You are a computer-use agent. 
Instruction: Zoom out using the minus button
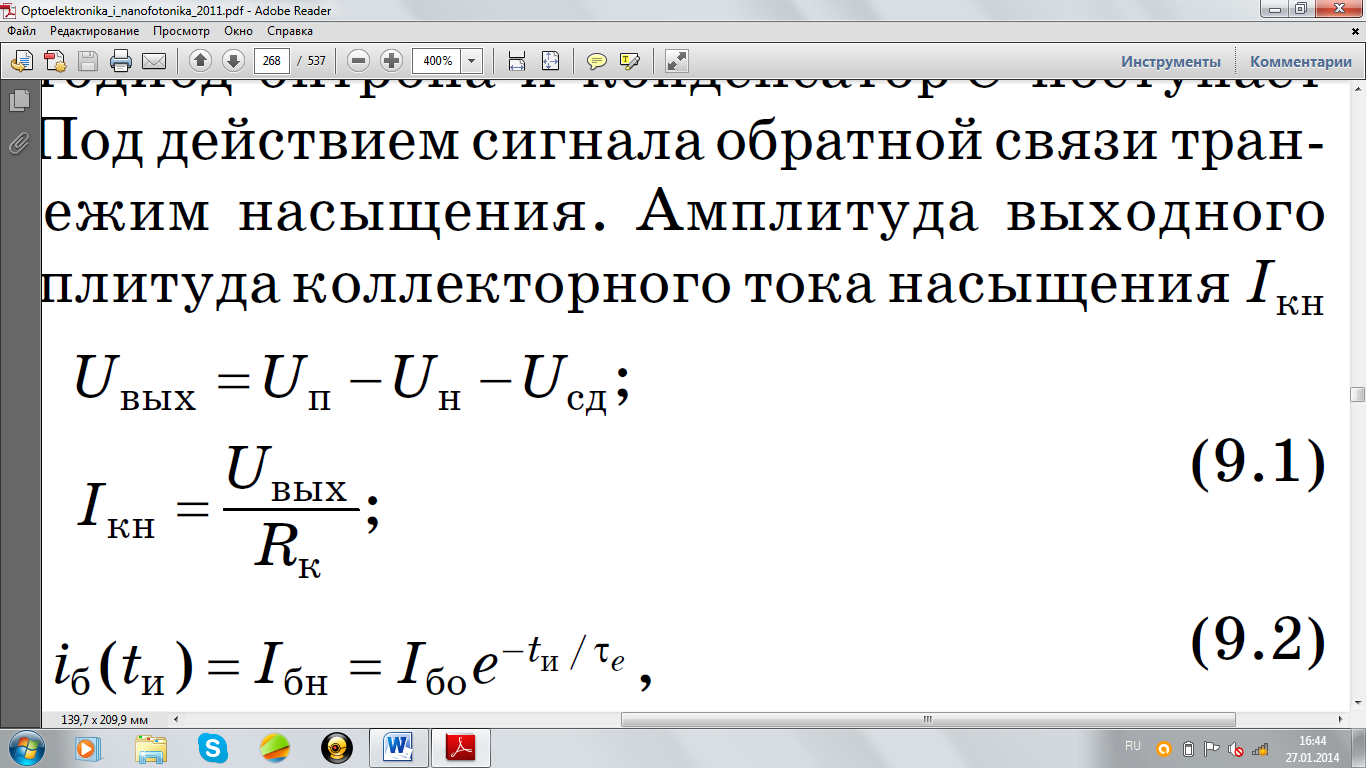(359, 60)
